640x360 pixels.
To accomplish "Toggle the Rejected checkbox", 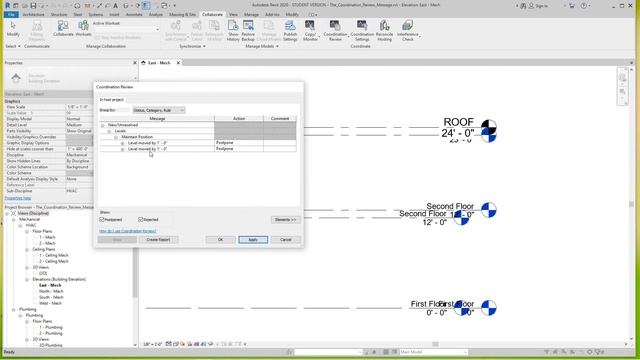I will tap(141, 220).
